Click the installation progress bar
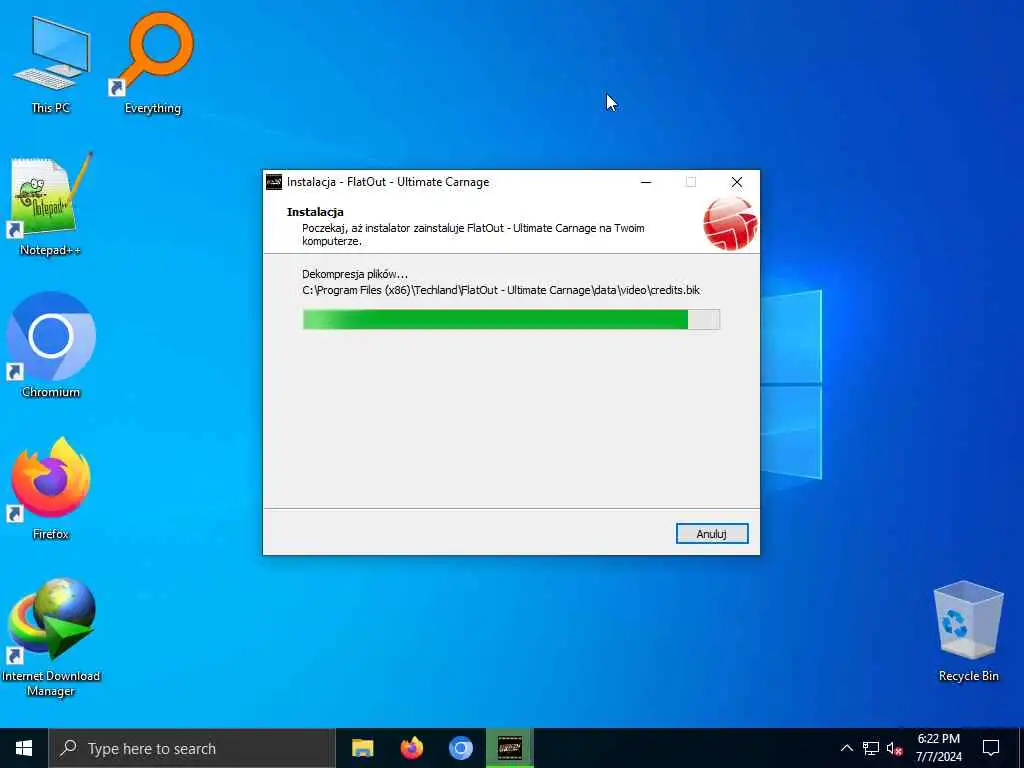The image size is (1024, 768). [x=511, y=319]
